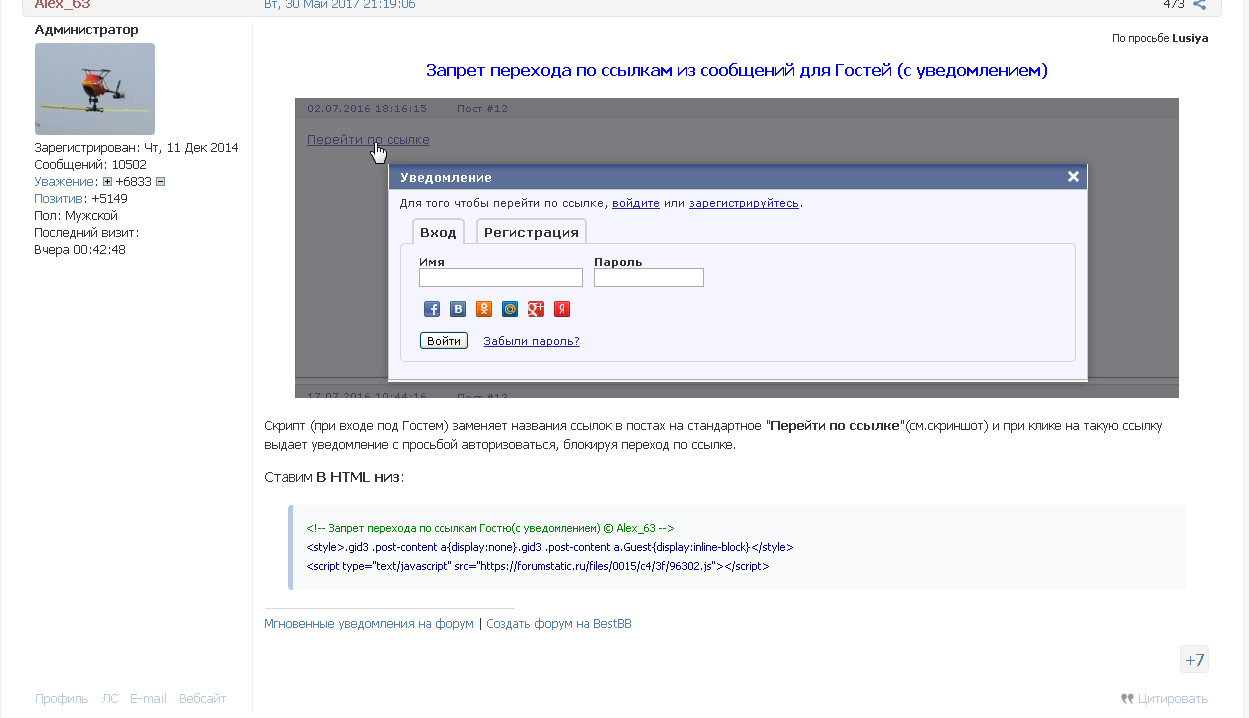
Task: Click the quote icon beside Цитировать
Action: click(1127, 699)
